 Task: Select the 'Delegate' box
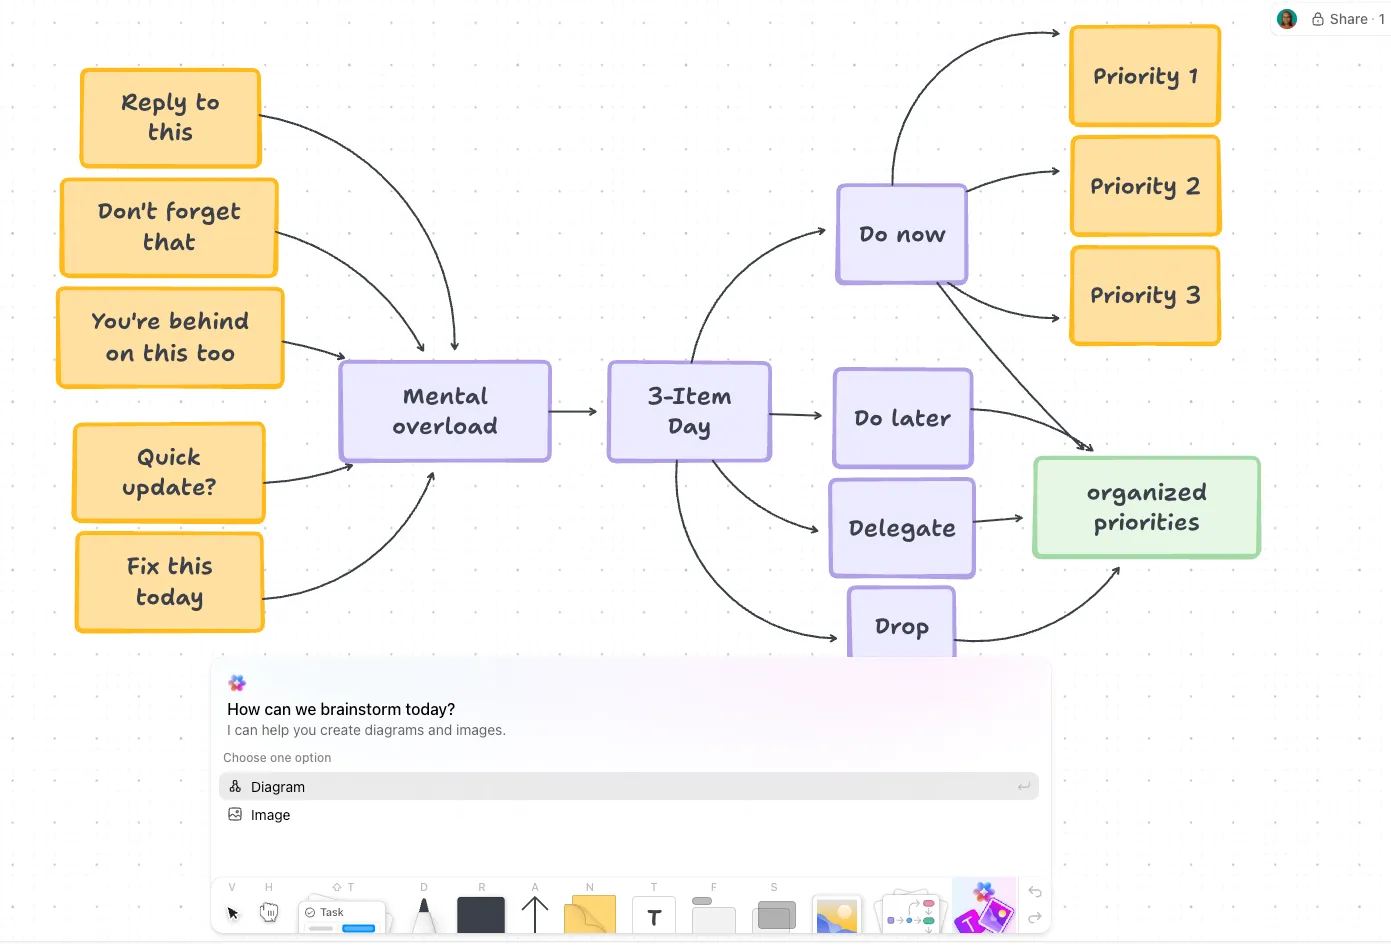902,528
